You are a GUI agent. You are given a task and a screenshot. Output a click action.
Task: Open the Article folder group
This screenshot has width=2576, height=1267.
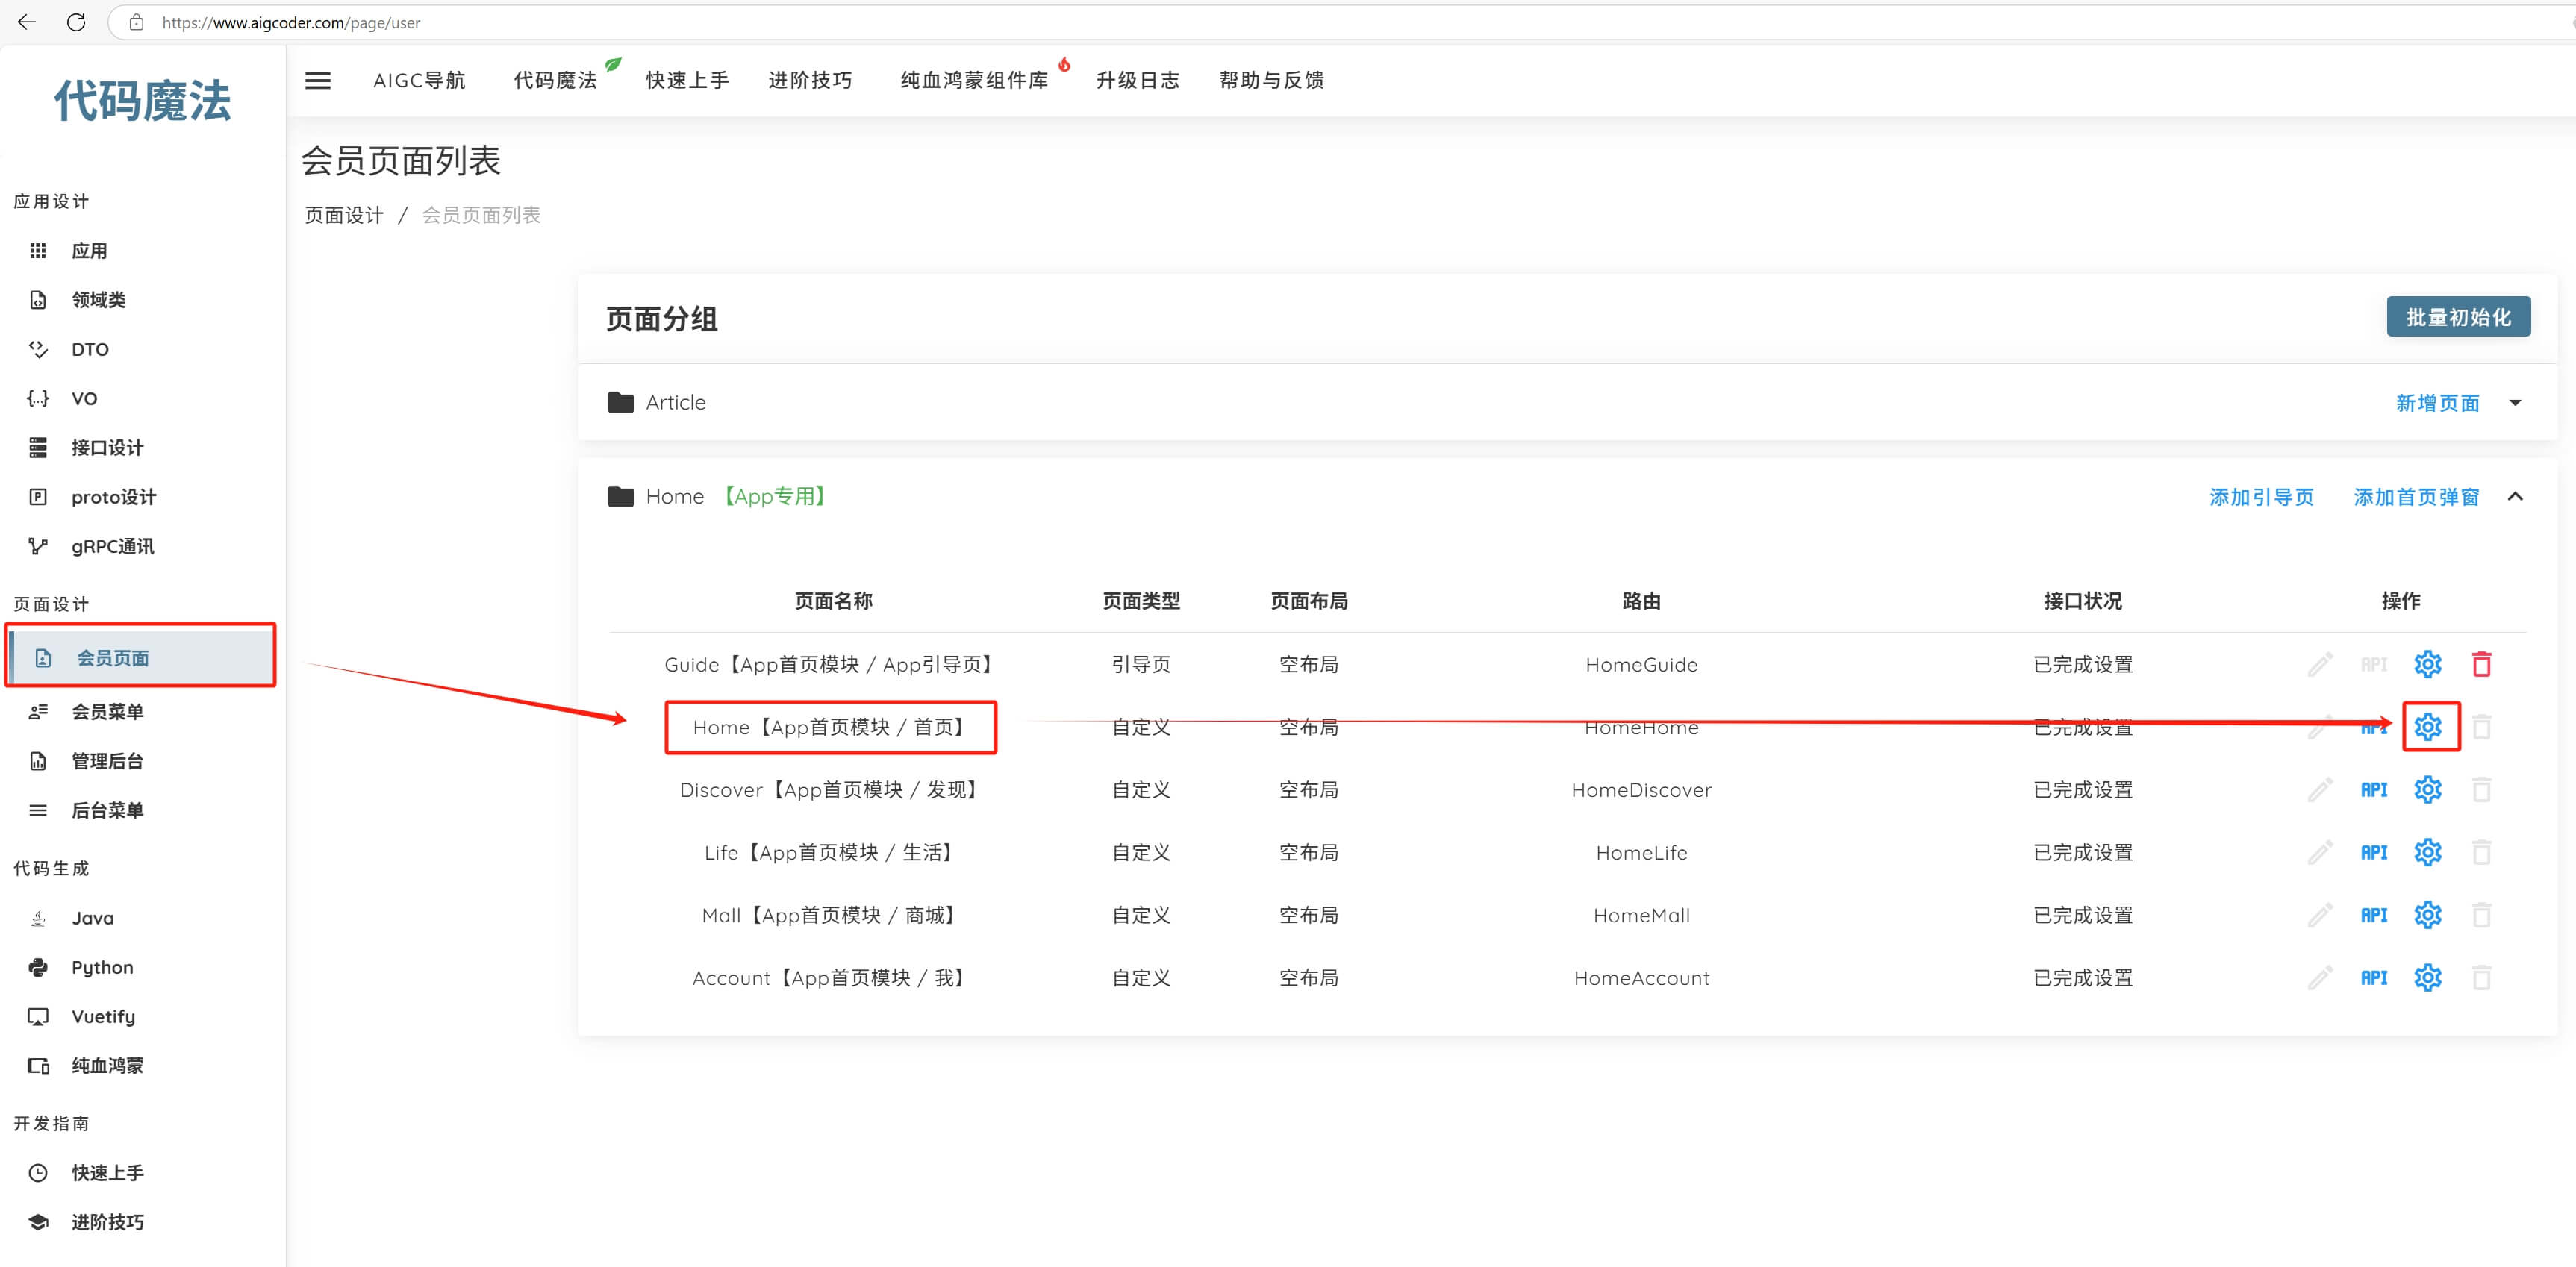pos(675,403)
